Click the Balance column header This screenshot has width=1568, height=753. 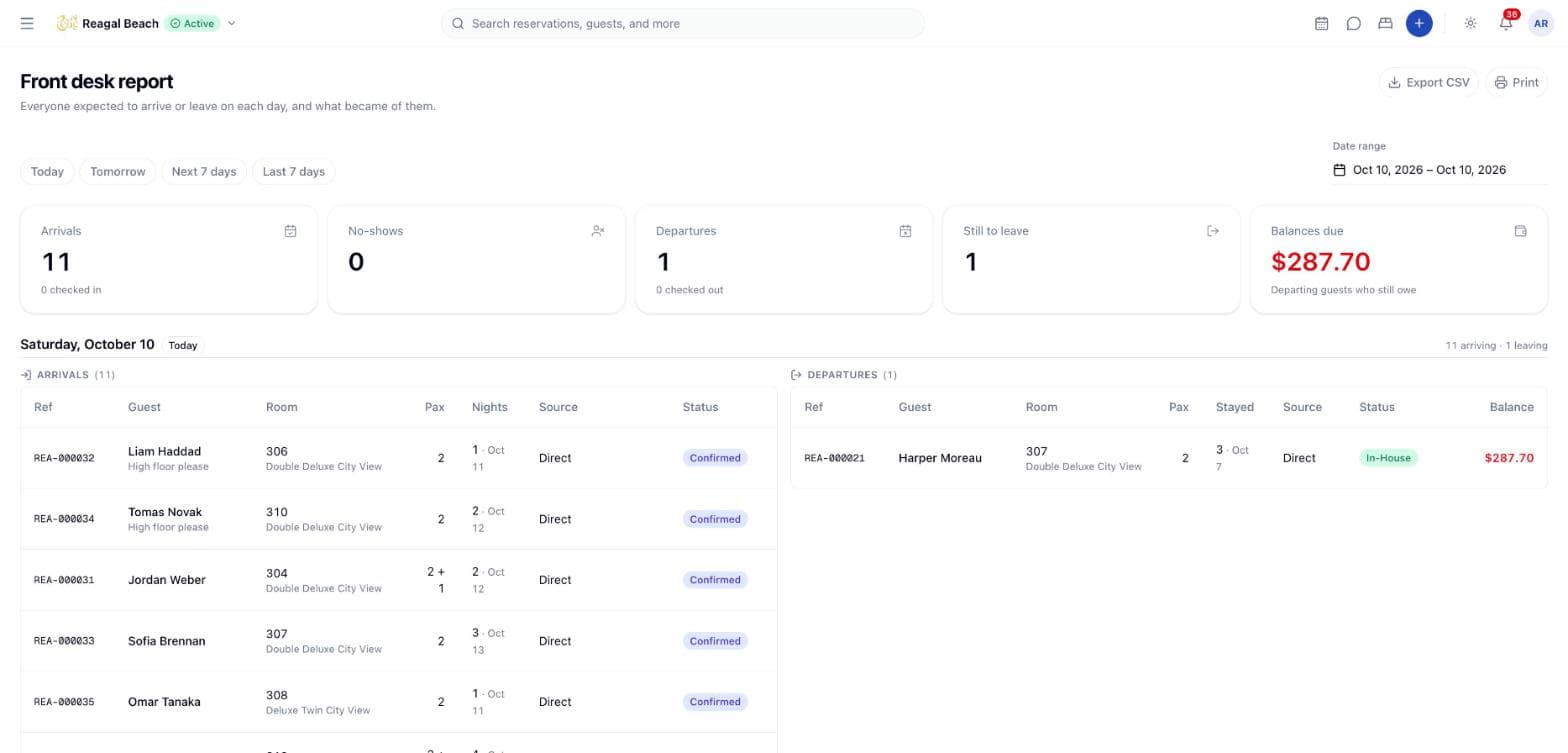point(1511,407)
